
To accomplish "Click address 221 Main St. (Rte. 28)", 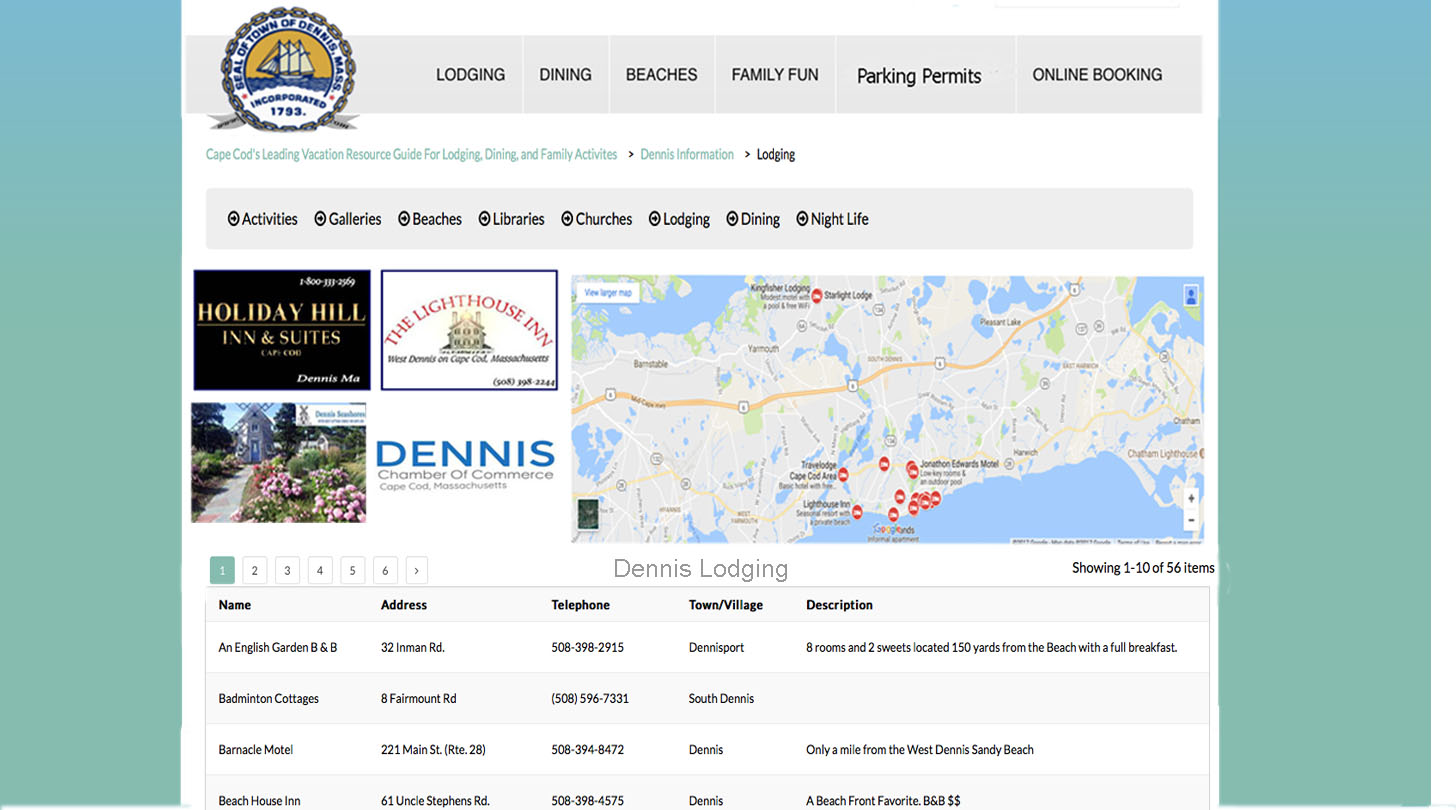I will [433, 749].
